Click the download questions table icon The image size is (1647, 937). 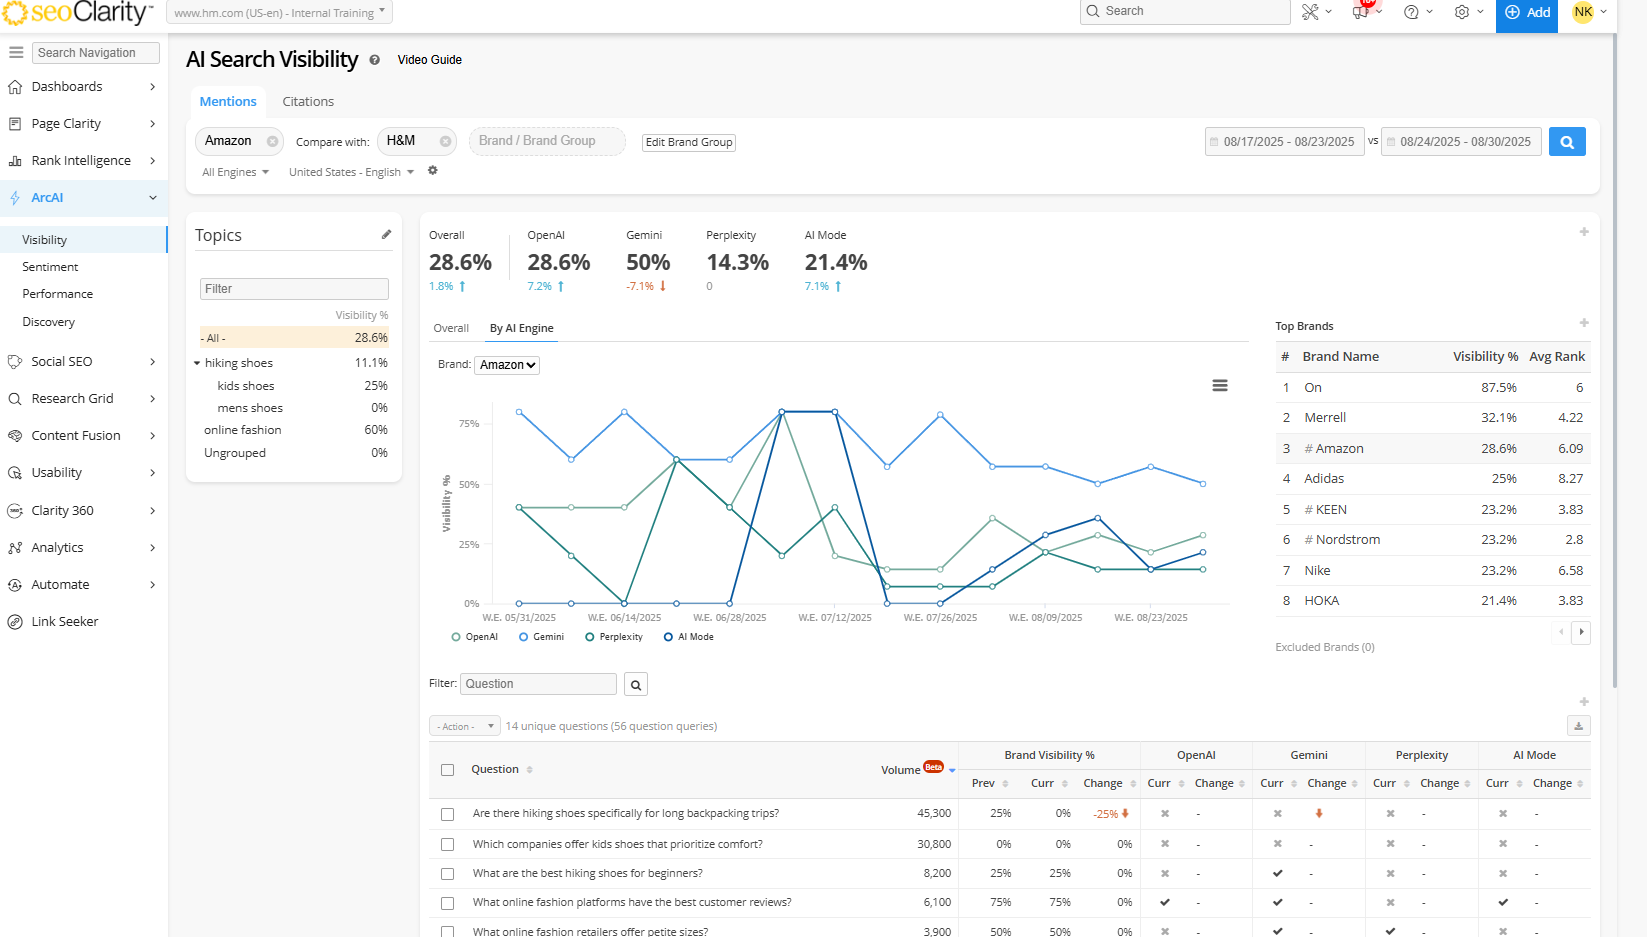[1578, 726]
